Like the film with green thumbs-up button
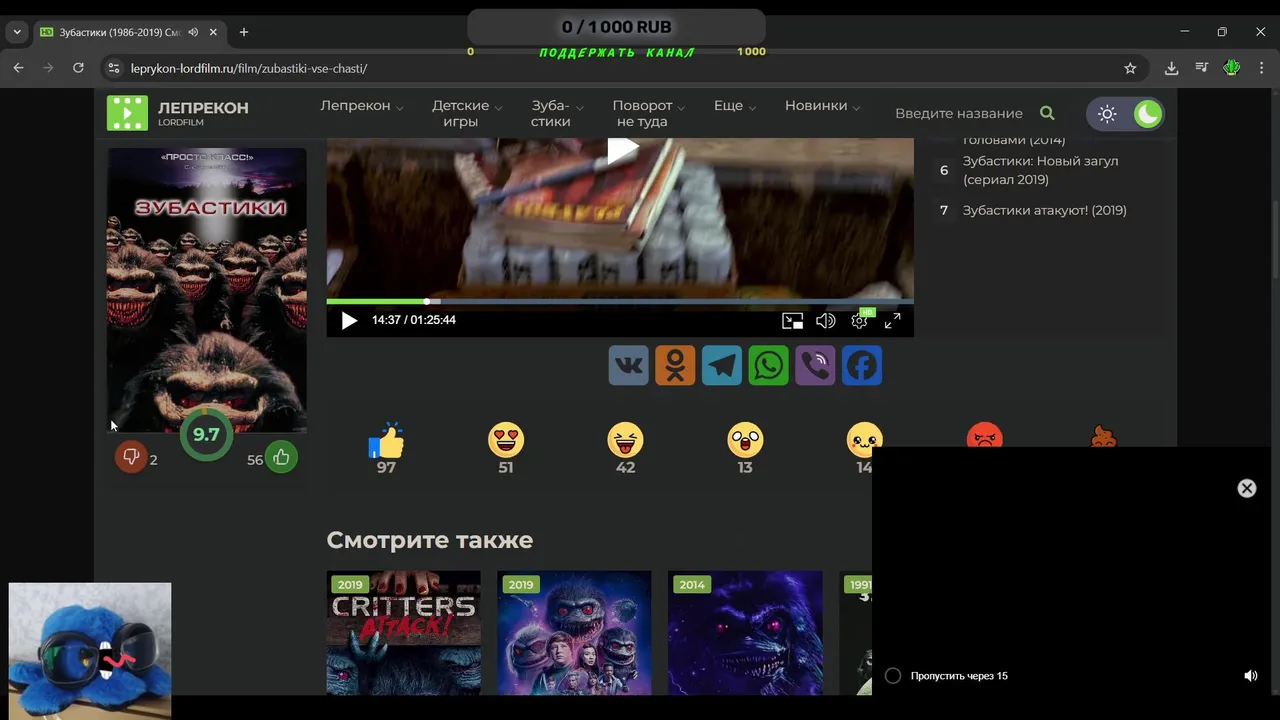The width and height of the screenshot is (1280, 720). pos(281,458)
